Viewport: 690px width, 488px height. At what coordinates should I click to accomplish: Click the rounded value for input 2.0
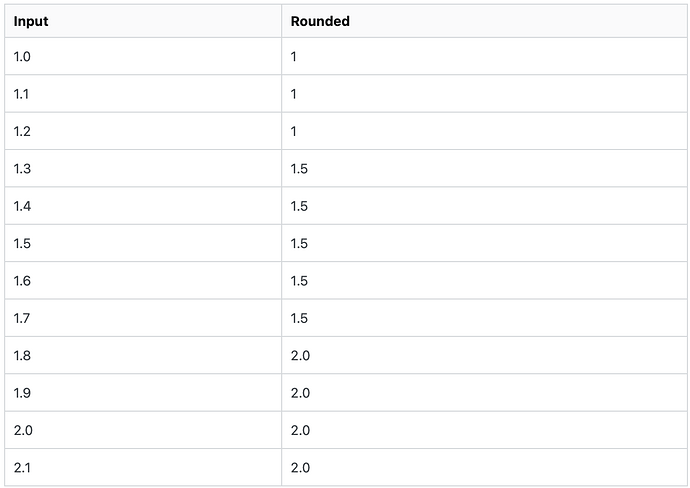300,430
